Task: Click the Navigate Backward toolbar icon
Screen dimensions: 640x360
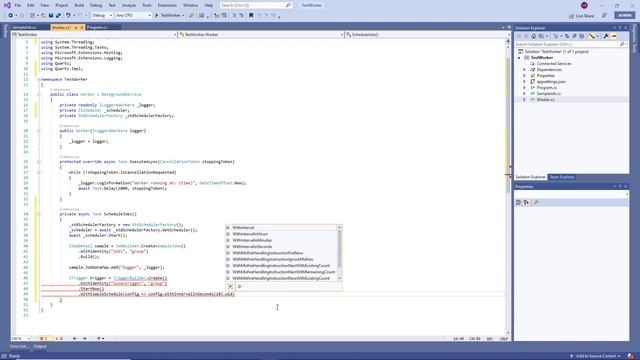Action: click(11, 15)
